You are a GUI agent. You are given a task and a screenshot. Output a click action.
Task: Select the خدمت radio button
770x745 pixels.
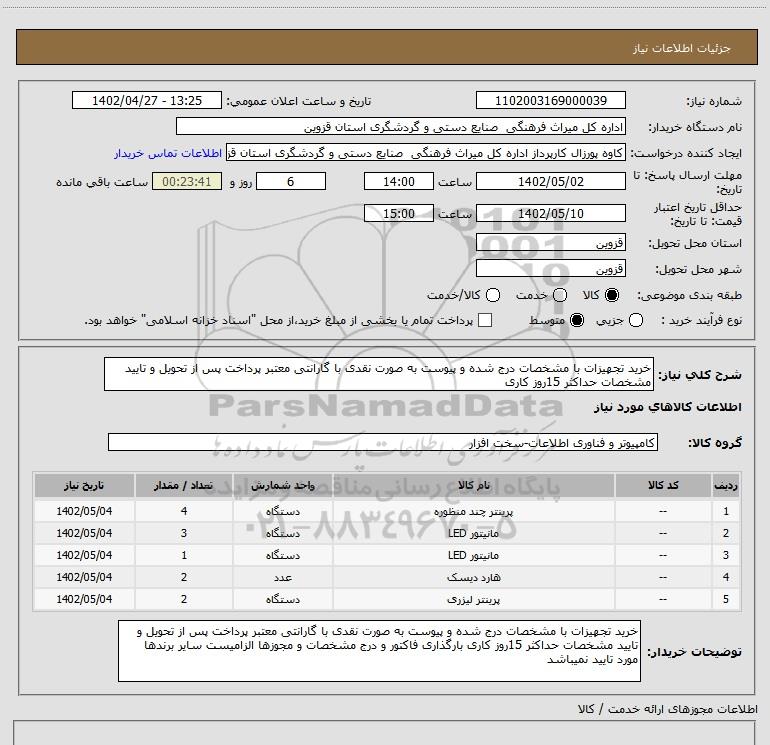tap(560, 295)
